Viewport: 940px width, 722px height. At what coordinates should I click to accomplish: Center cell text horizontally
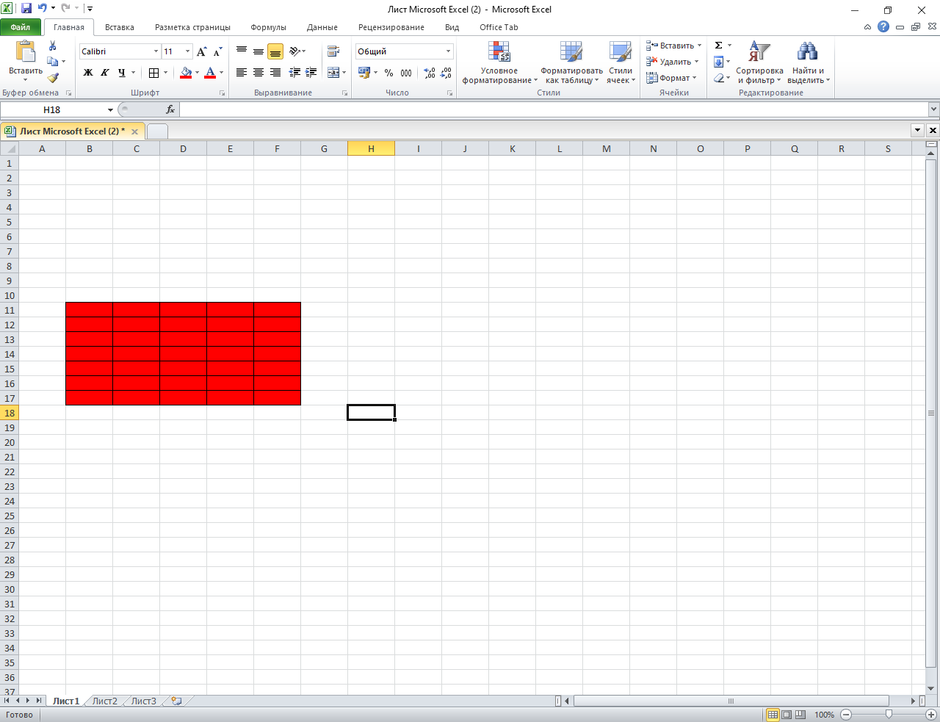click(258, 73)
